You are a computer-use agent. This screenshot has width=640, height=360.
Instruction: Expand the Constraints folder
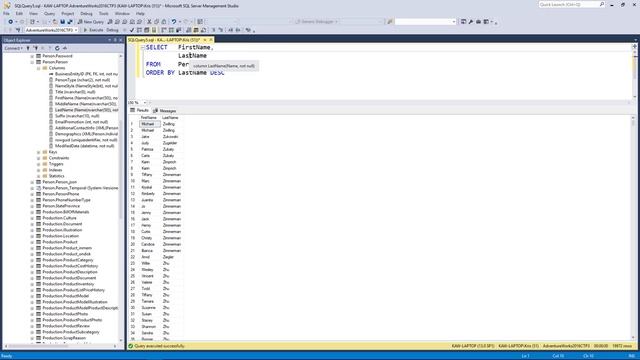point(39,158)
